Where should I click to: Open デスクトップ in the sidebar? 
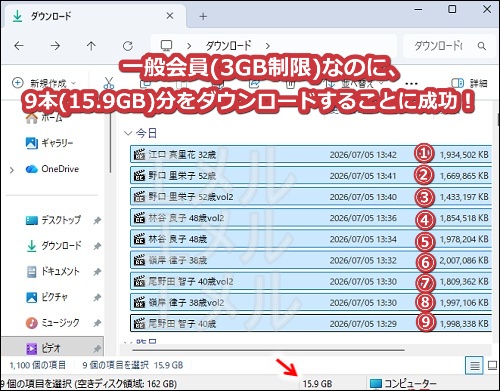(x=53, y=220)
